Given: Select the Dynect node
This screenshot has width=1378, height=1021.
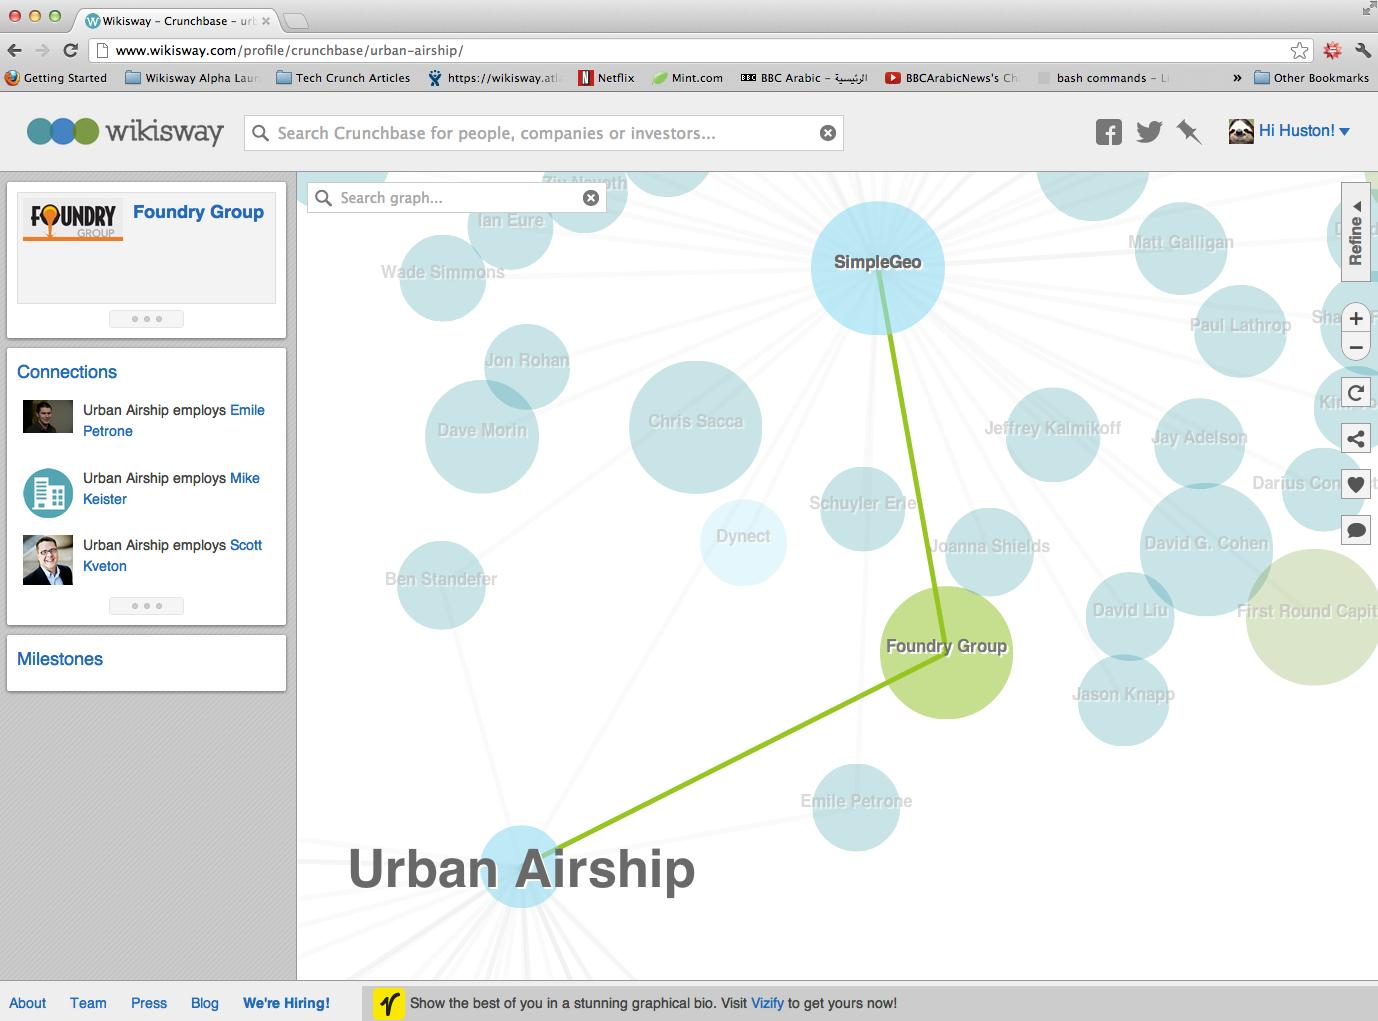Looking at the screenshot, I should click(x=743, y=542).
